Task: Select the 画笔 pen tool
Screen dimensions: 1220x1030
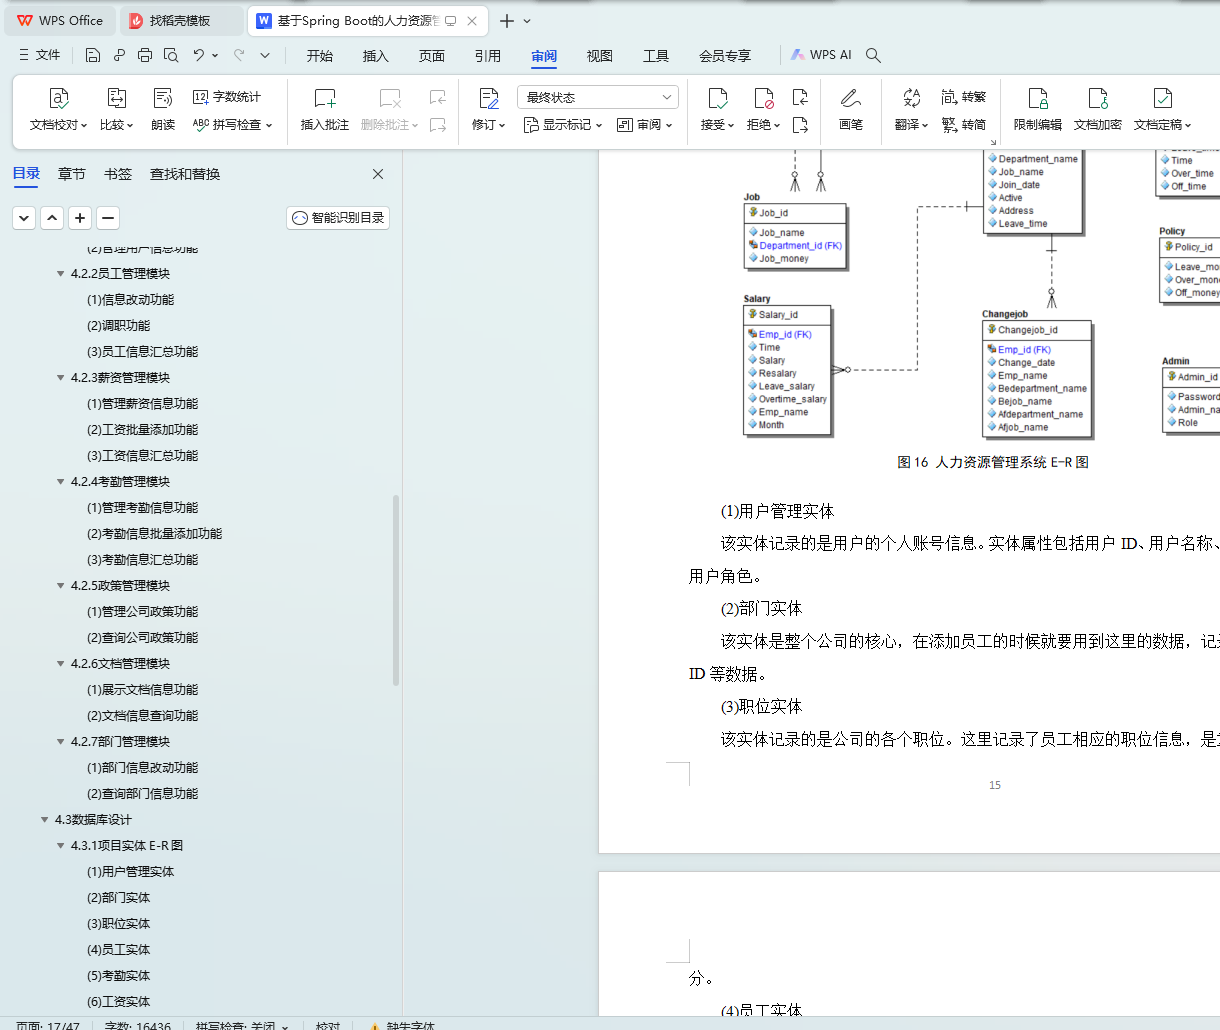Action: click(x=851, y=98)
